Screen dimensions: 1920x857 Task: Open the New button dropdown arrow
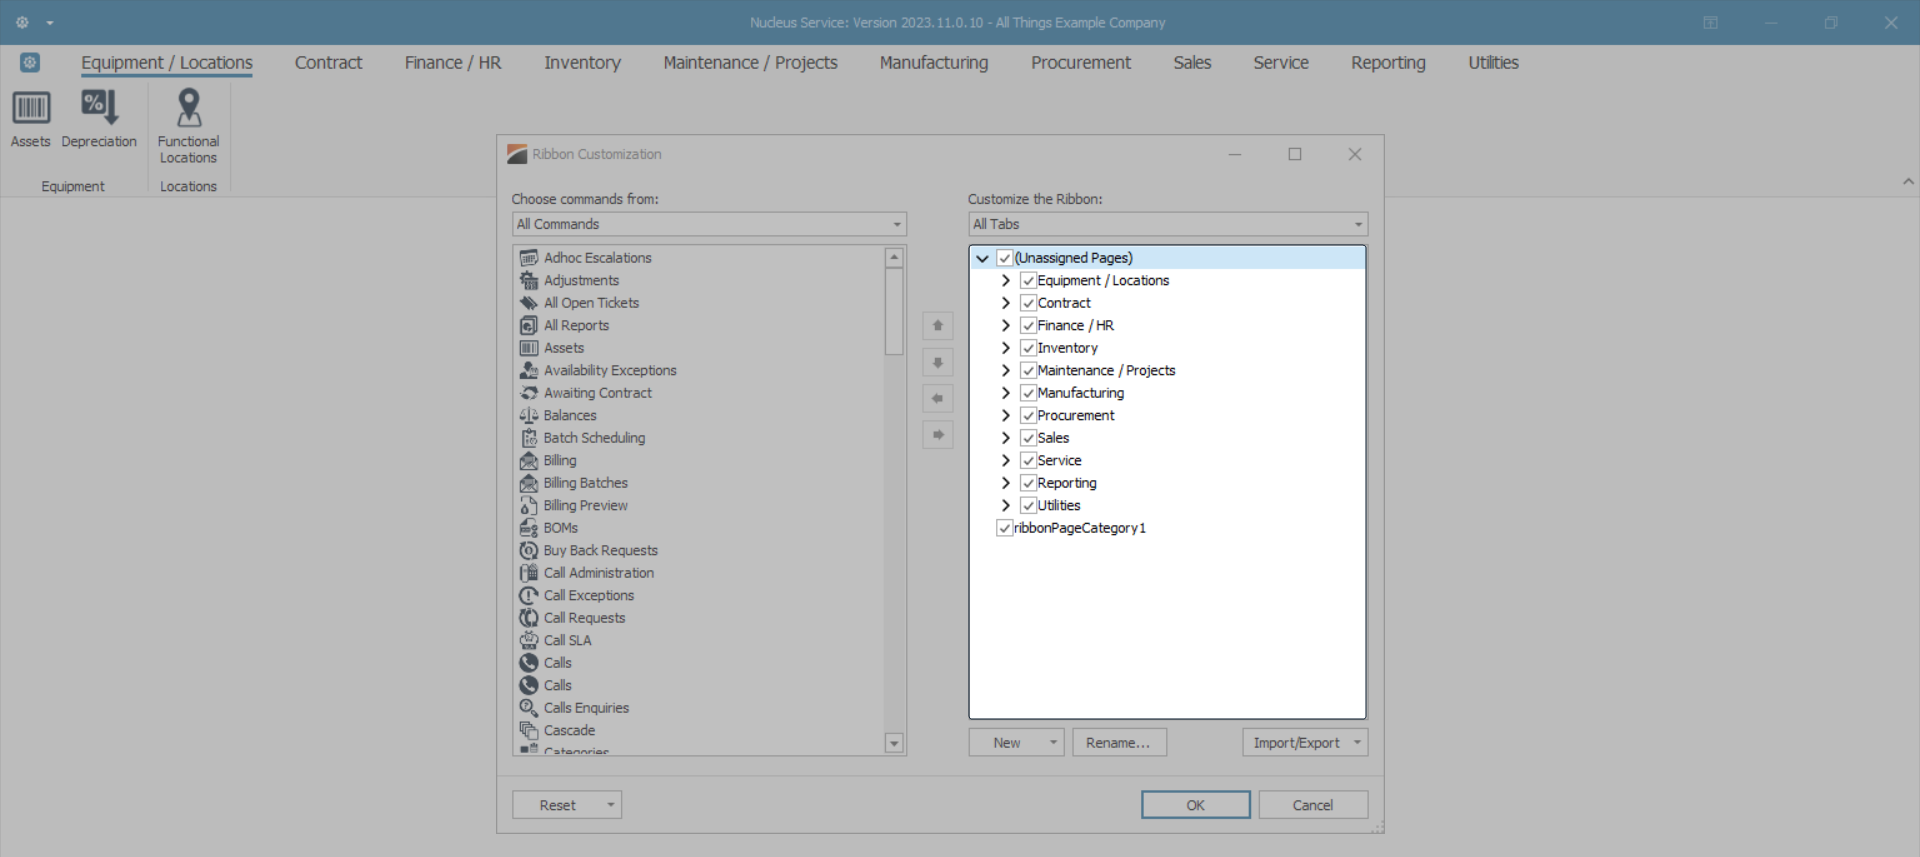pos(1053,743)
